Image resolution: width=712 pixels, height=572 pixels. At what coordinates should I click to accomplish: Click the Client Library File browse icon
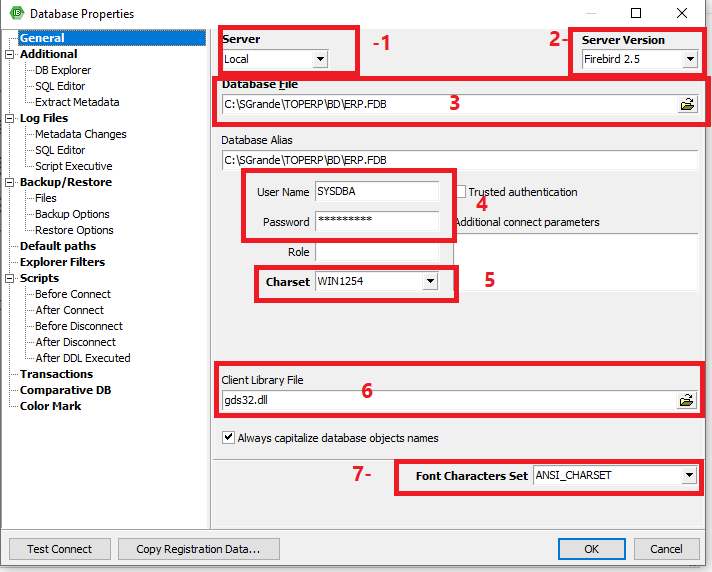[687, 400]
